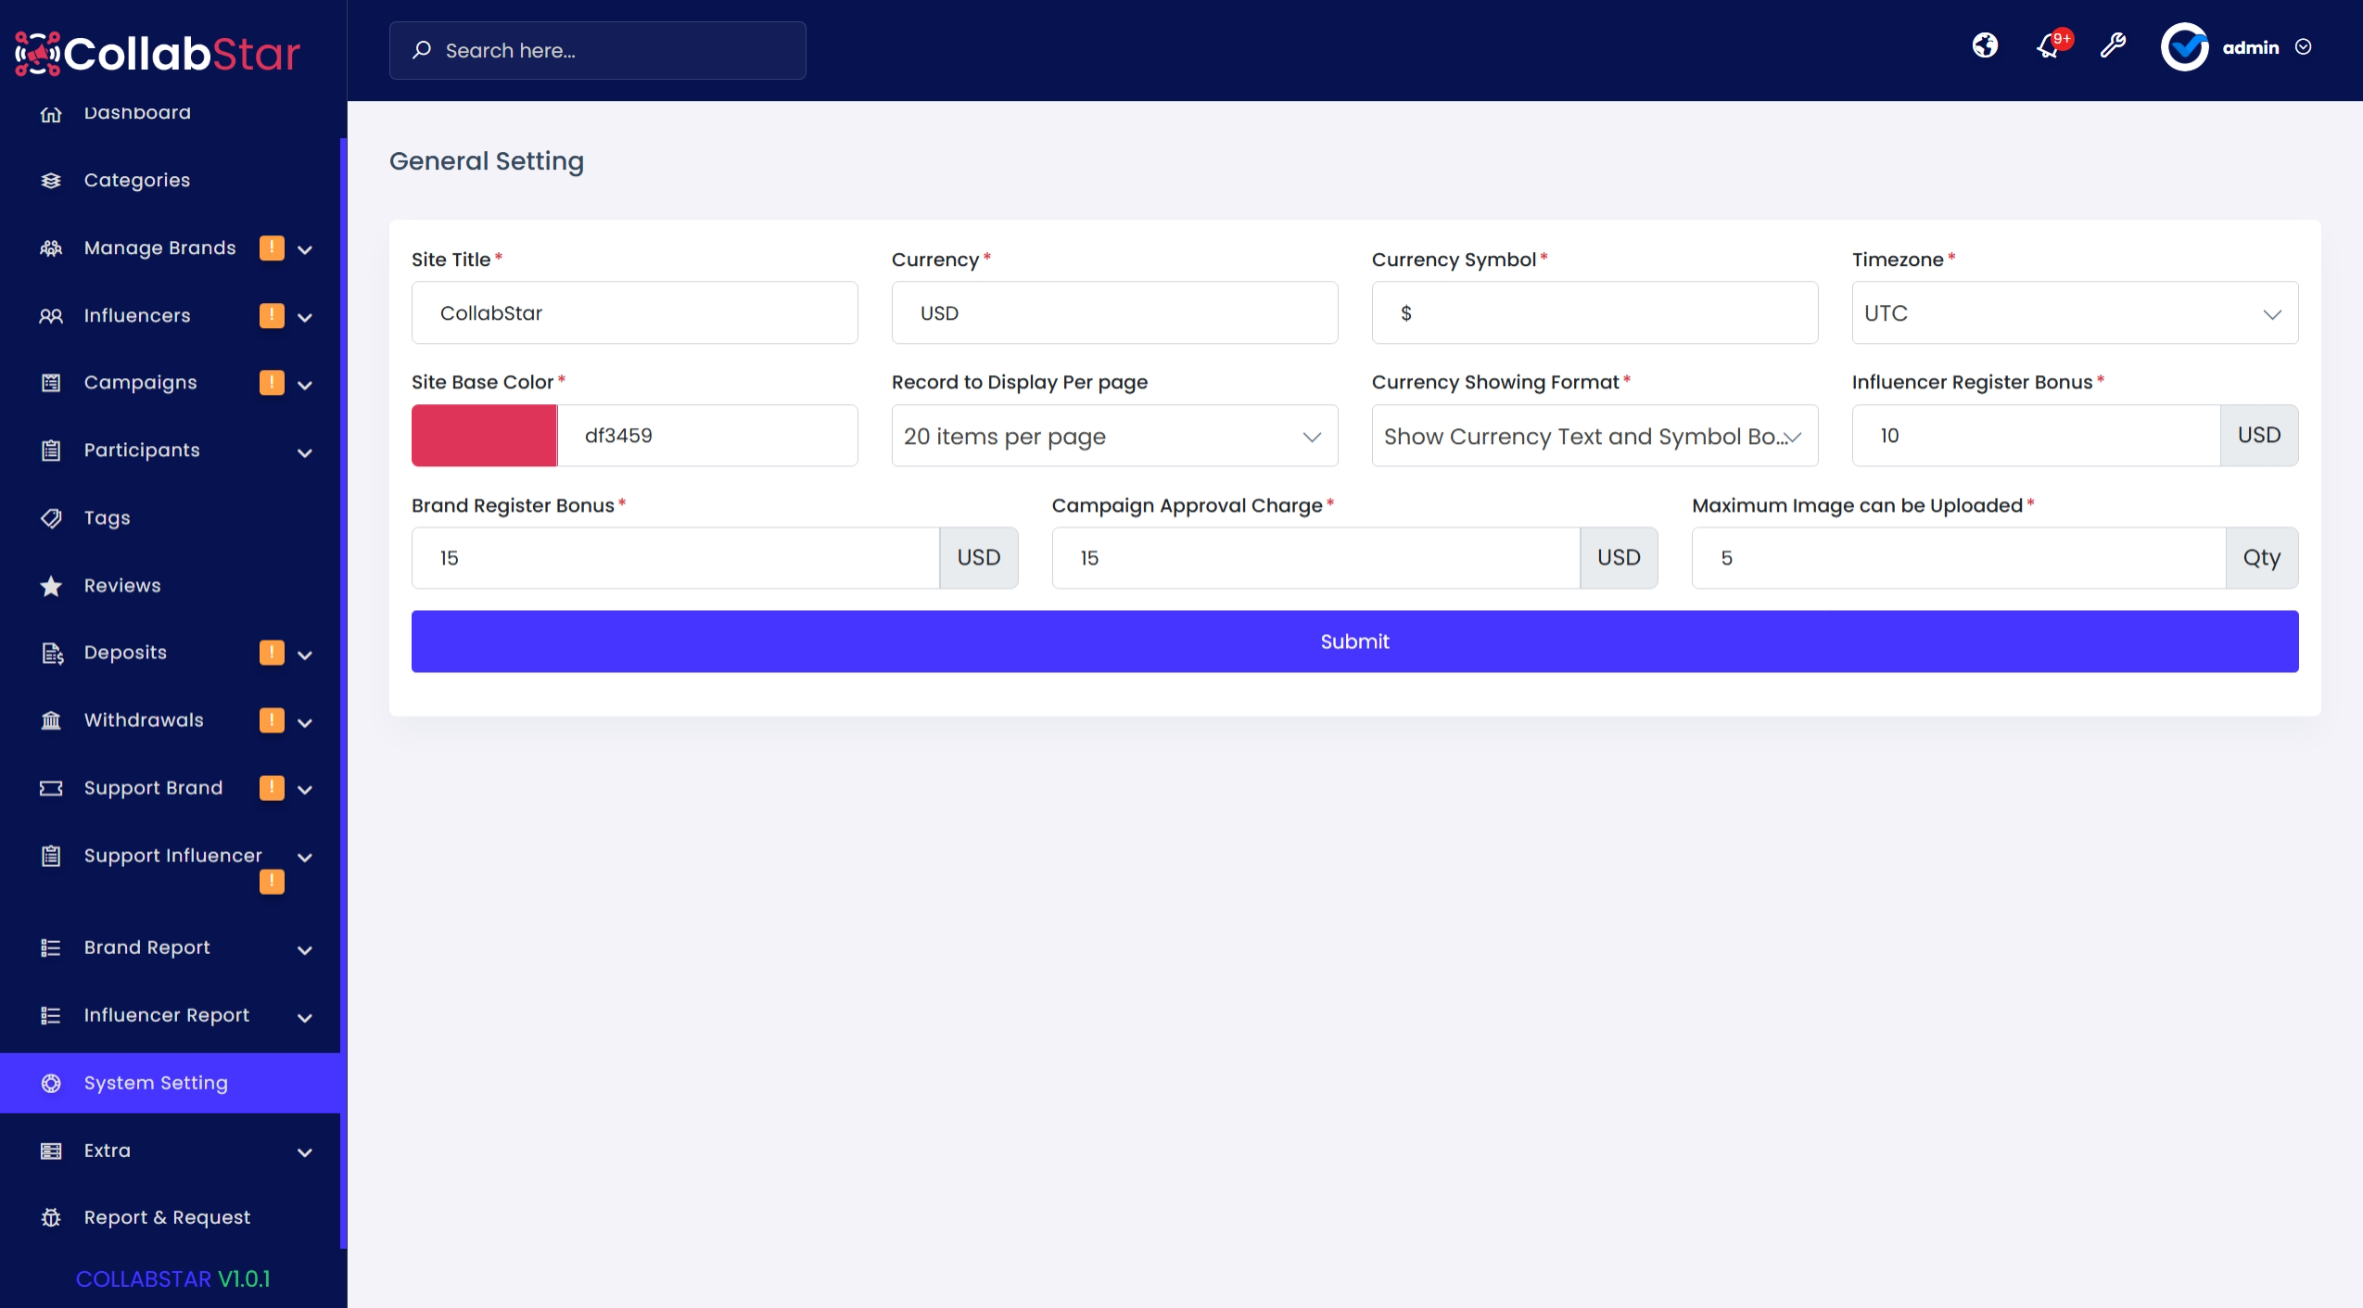2363x1308 pixels.
Task: Click the Support Influencer clipboard icon
Action: click(51, 856)
